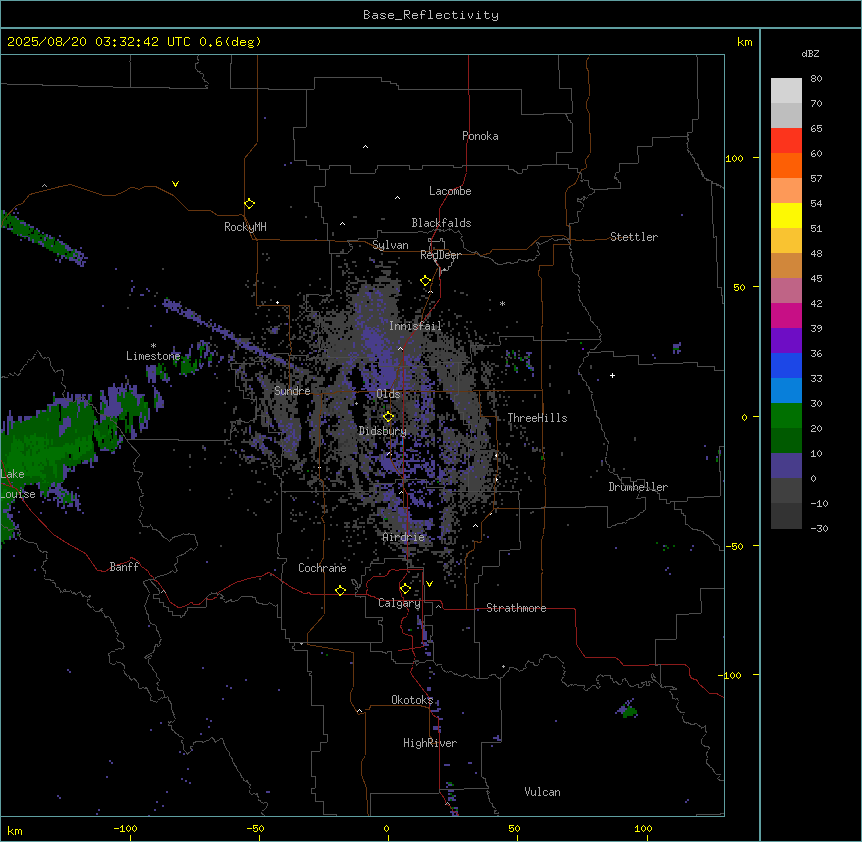Click the Drumheller city label
Screen dimensions: 862x842
pos(638,487)
